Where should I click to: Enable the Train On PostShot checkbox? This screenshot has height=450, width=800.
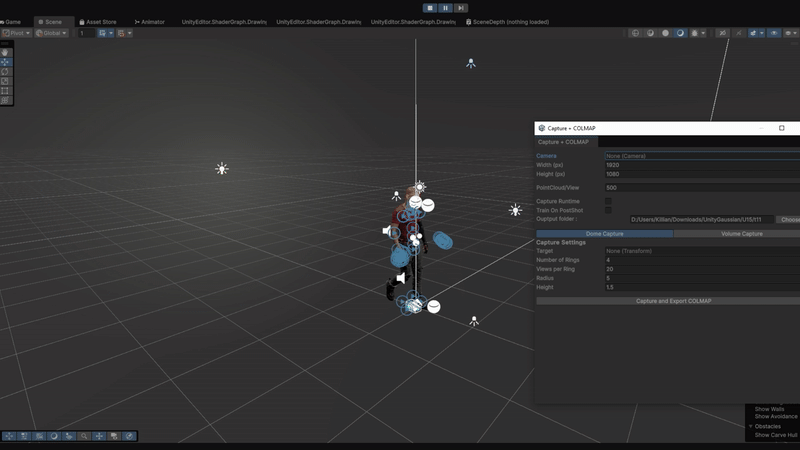[608, 210]
